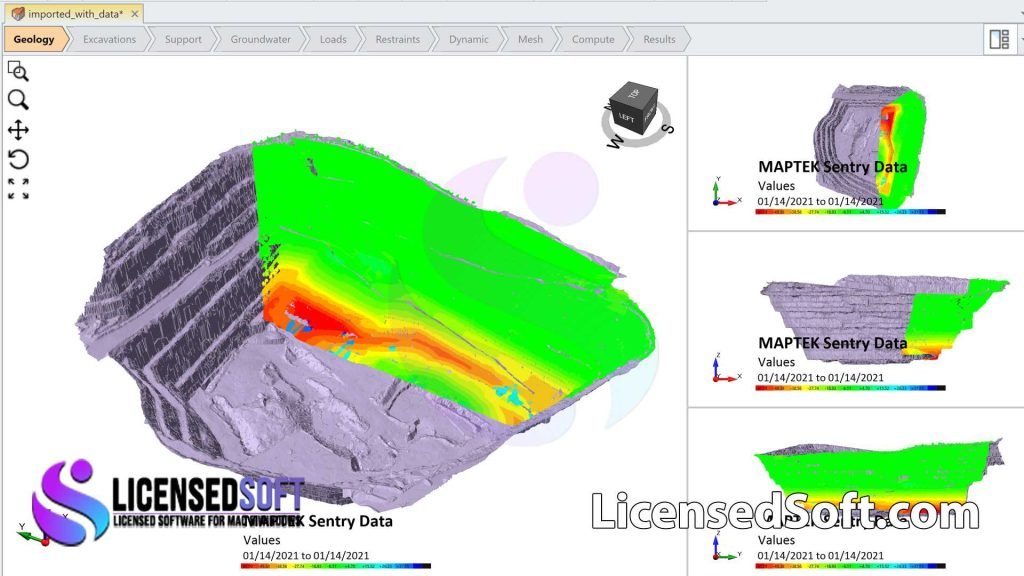
Task: Select the imported_with_data* document tab
Action: pyautogui.click(x=74, y=14)
